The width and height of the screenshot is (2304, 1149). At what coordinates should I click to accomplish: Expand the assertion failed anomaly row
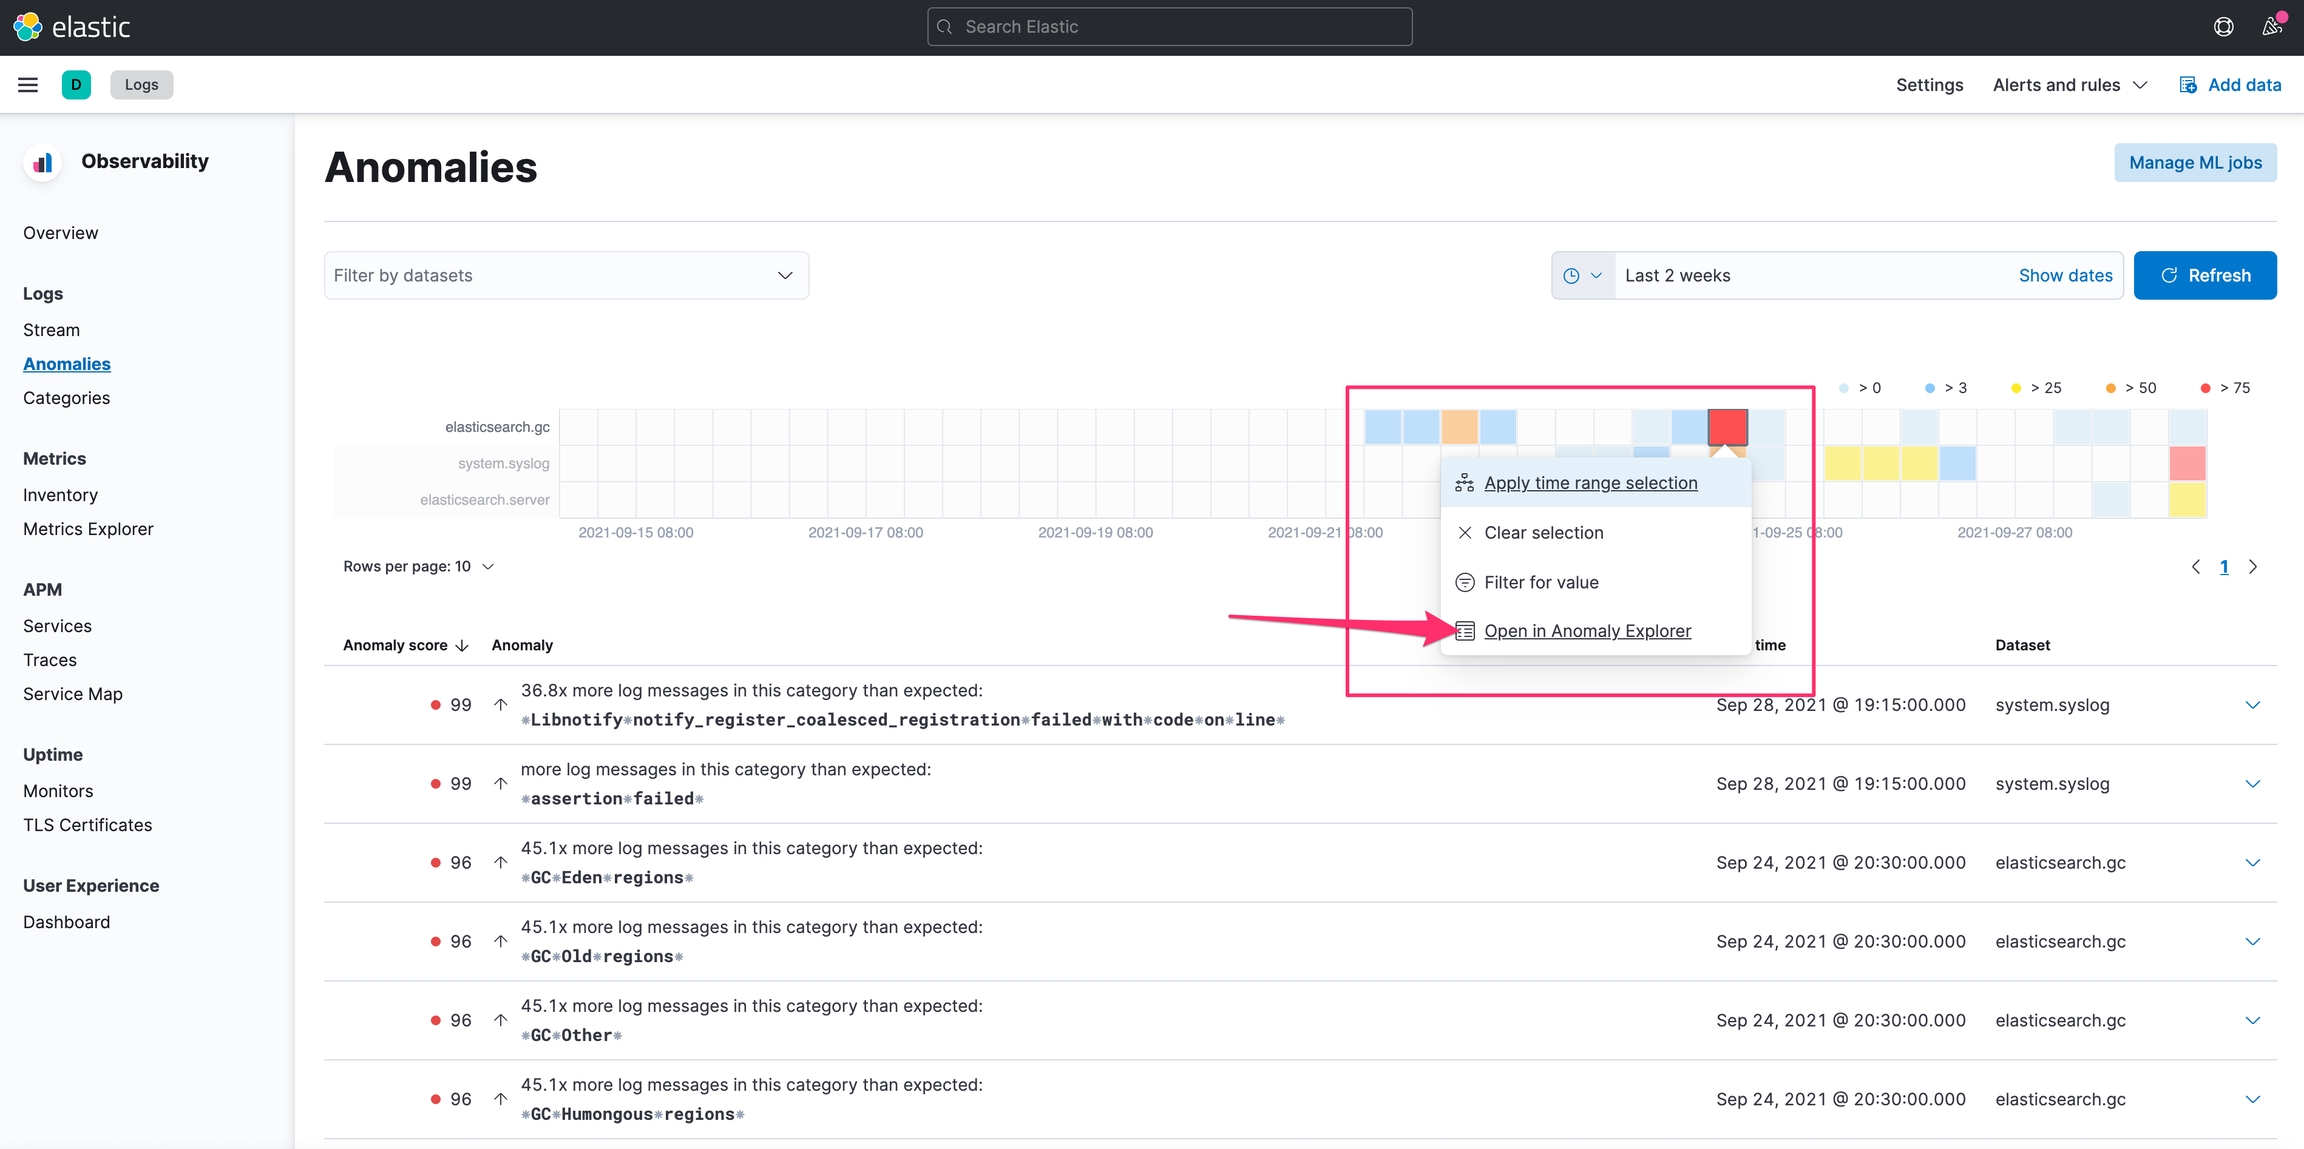click(2252, 784)
